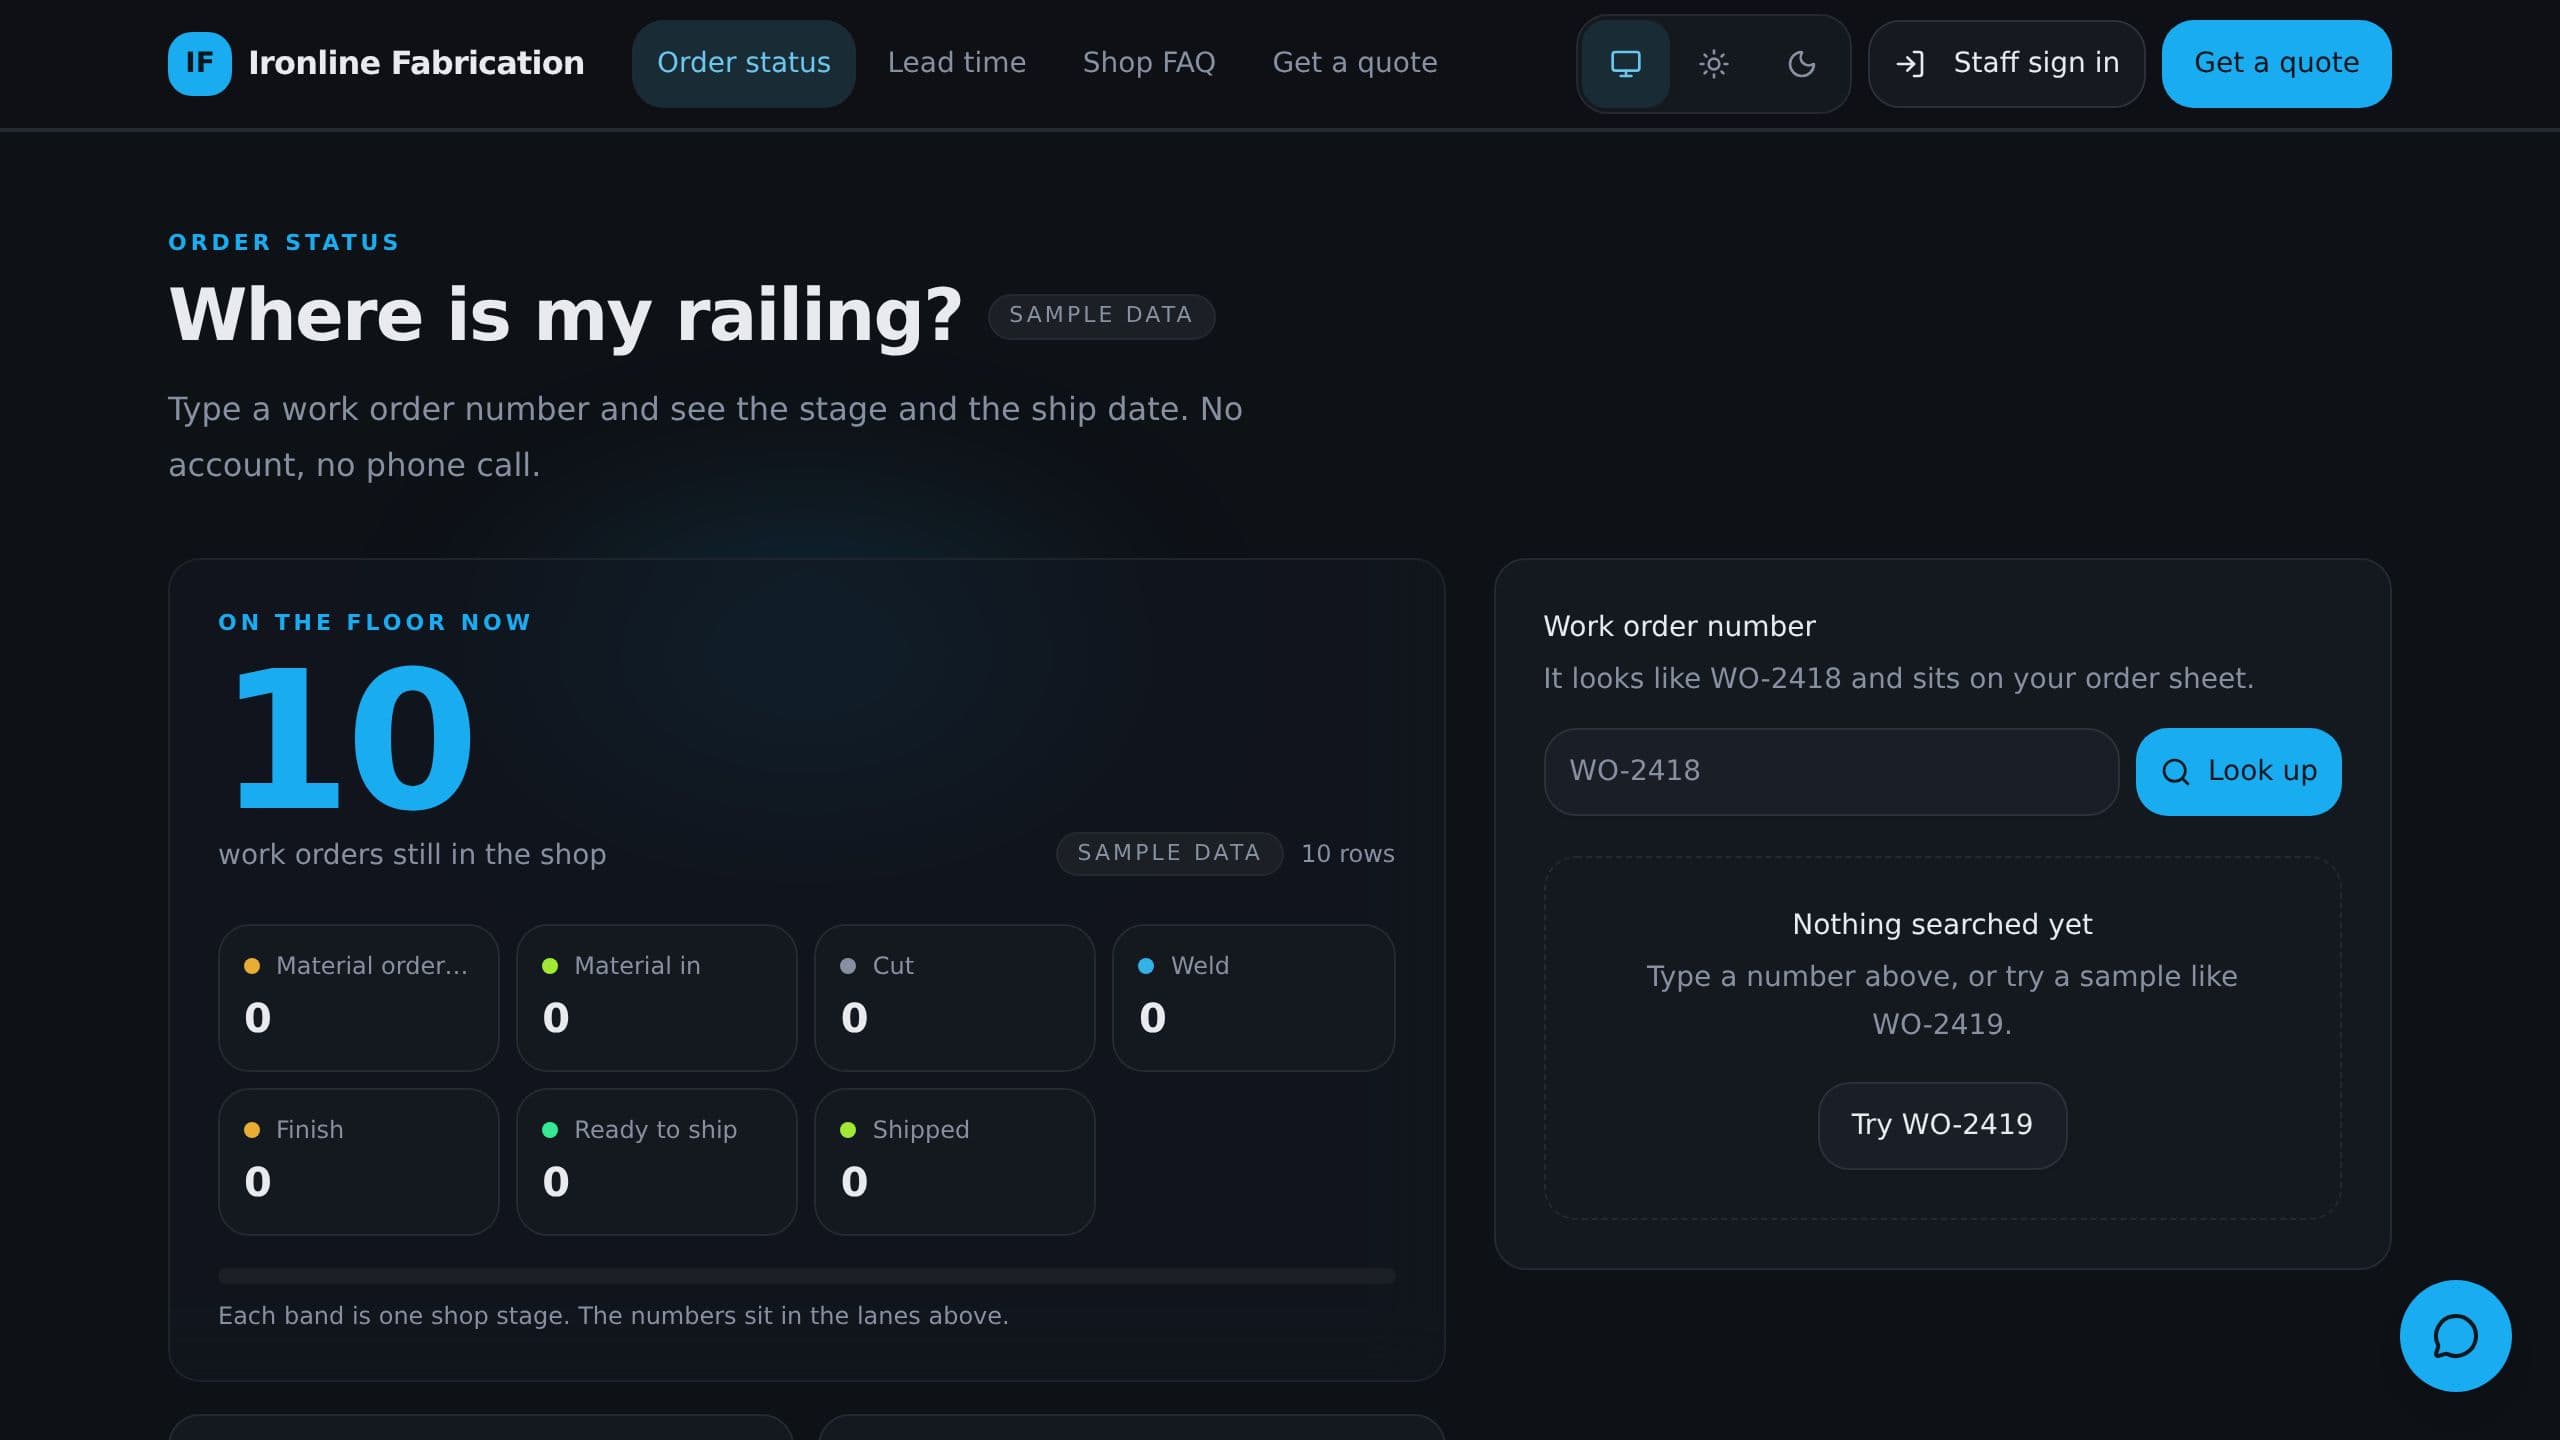Click the sign-in arrow icon

click(1909, 64)
